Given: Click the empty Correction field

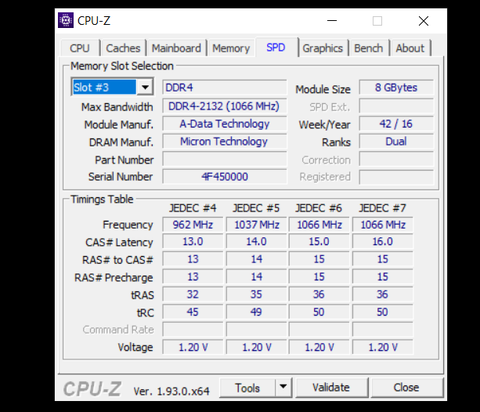Looking at the screenshot, I should click(396, 159).
